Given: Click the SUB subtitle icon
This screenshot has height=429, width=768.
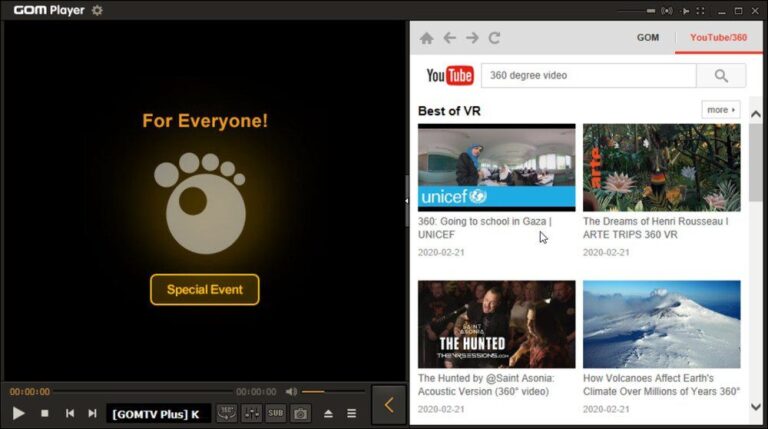Looking at the screenshot, I should (x=275, y=413).
